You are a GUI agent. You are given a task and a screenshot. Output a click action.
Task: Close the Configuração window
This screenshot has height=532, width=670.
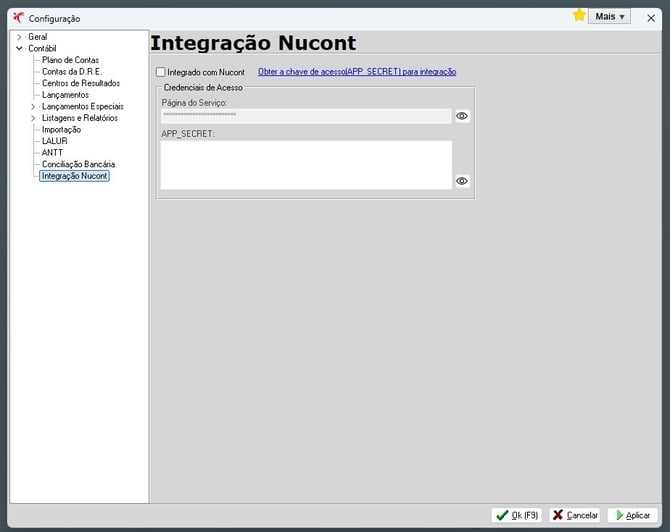(651, 18)
